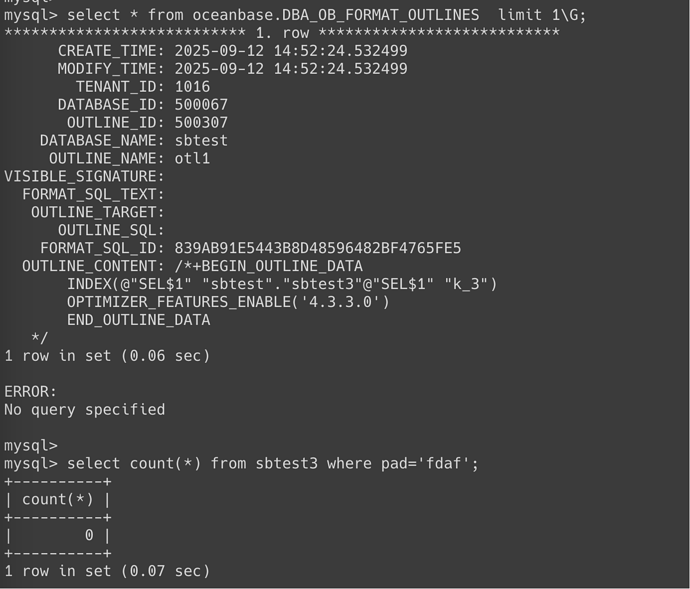Click the ERROR: message line
This screenshot has width=690, height=589.
click(x=30, y=392)
